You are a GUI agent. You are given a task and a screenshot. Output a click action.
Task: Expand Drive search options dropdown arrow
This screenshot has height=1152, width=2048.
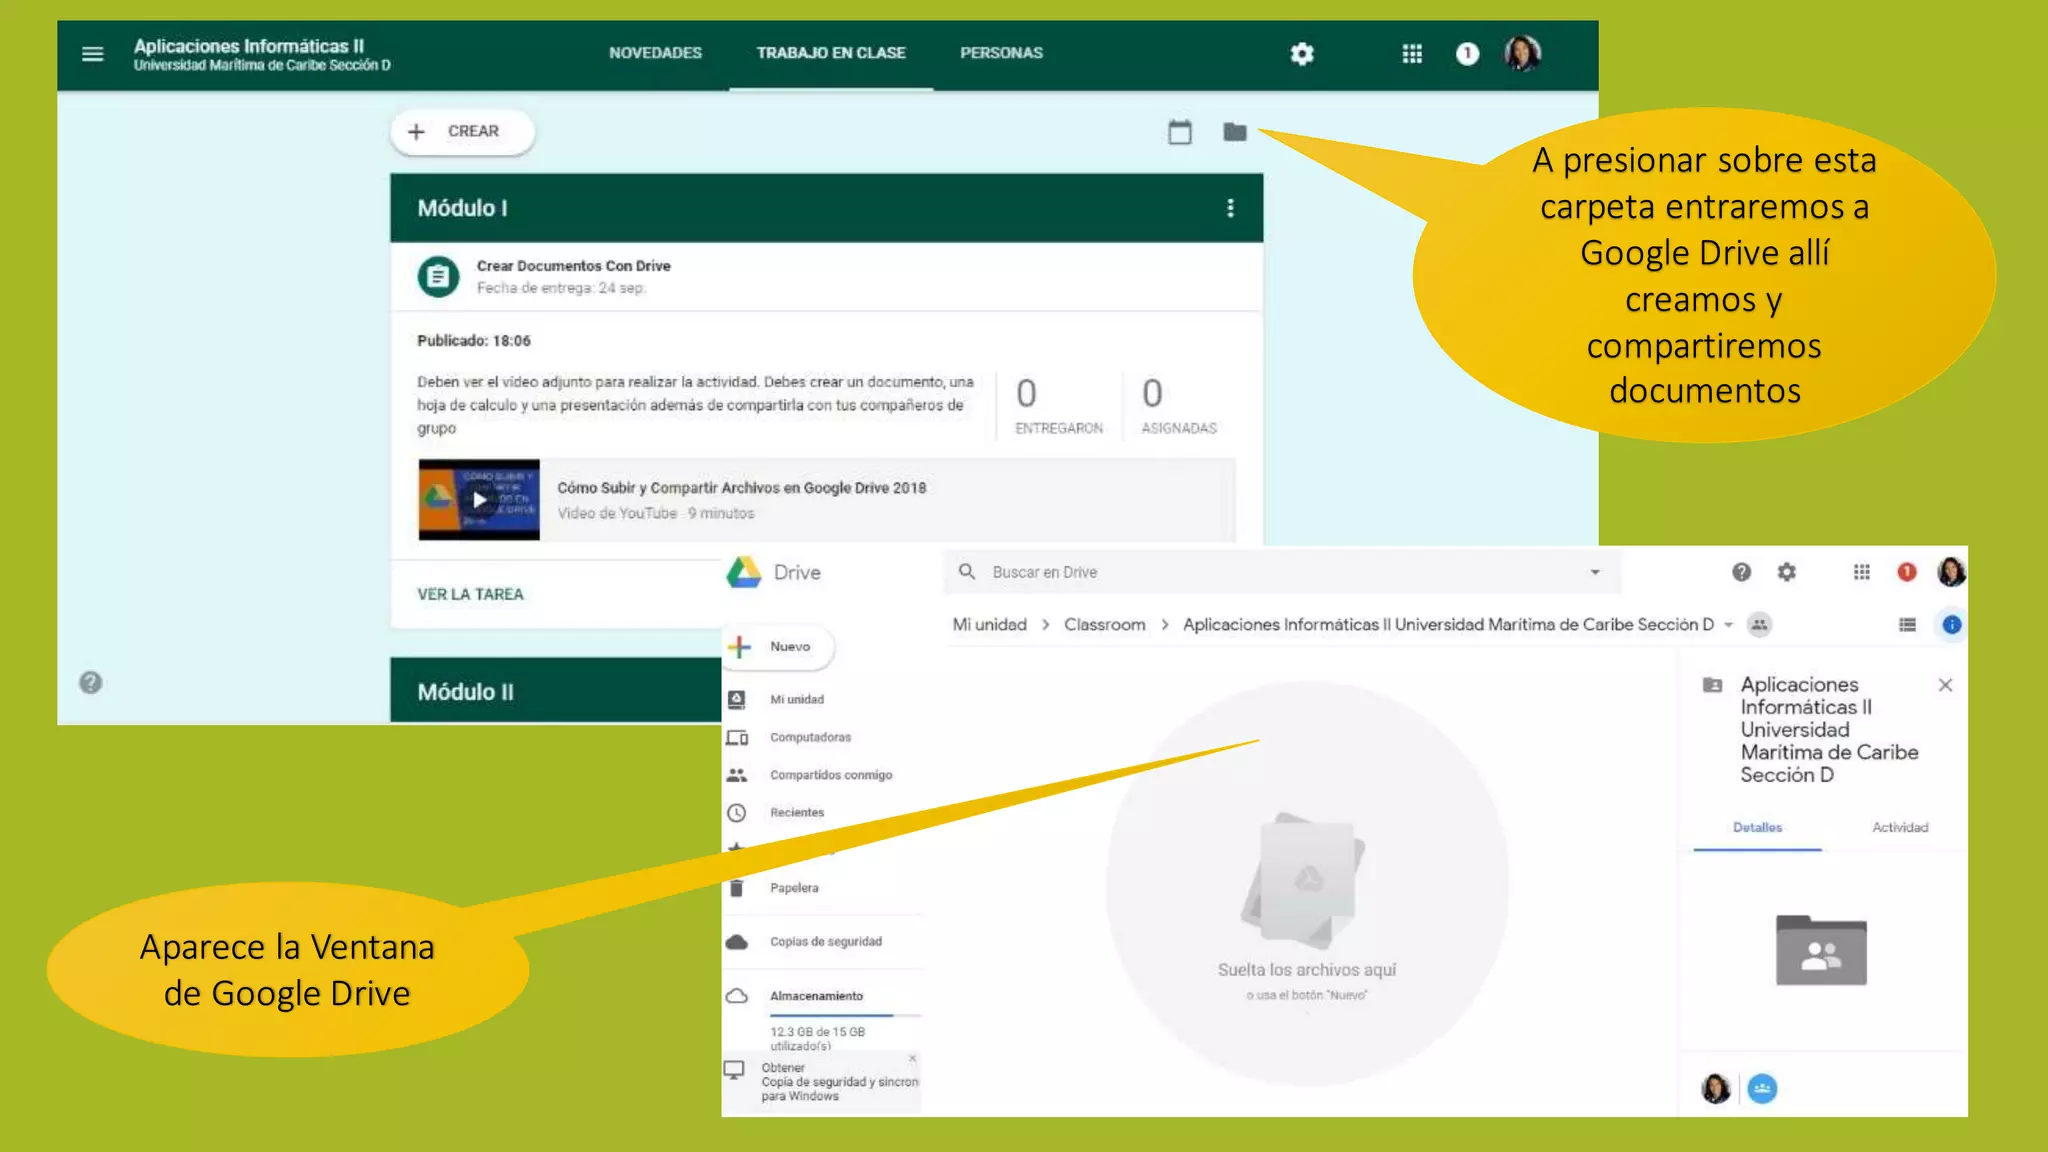(1595, 572)
